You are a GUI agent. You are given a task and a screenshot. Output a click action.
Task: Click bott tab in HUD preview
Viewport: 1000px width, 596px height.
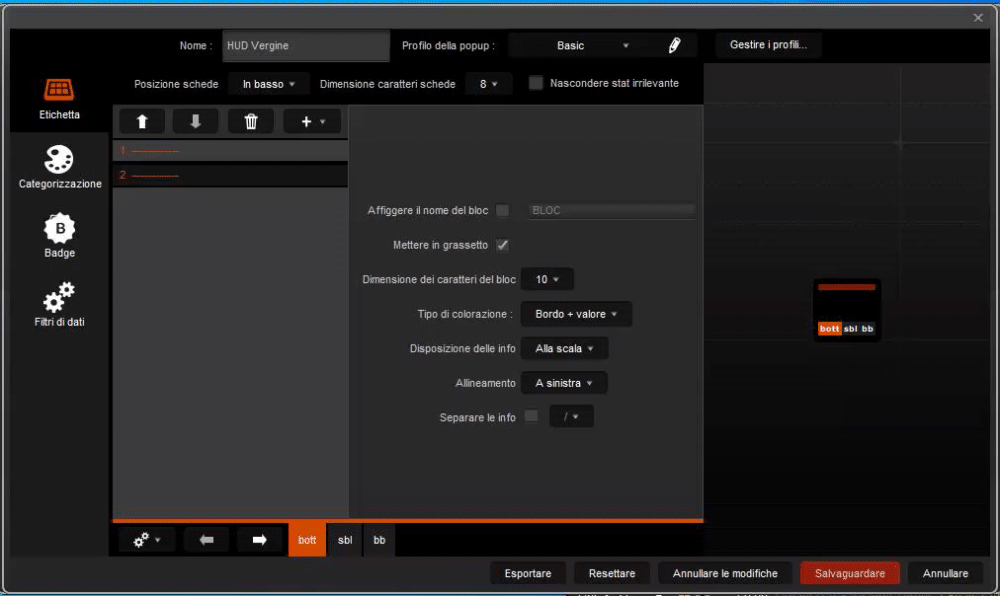829,329
